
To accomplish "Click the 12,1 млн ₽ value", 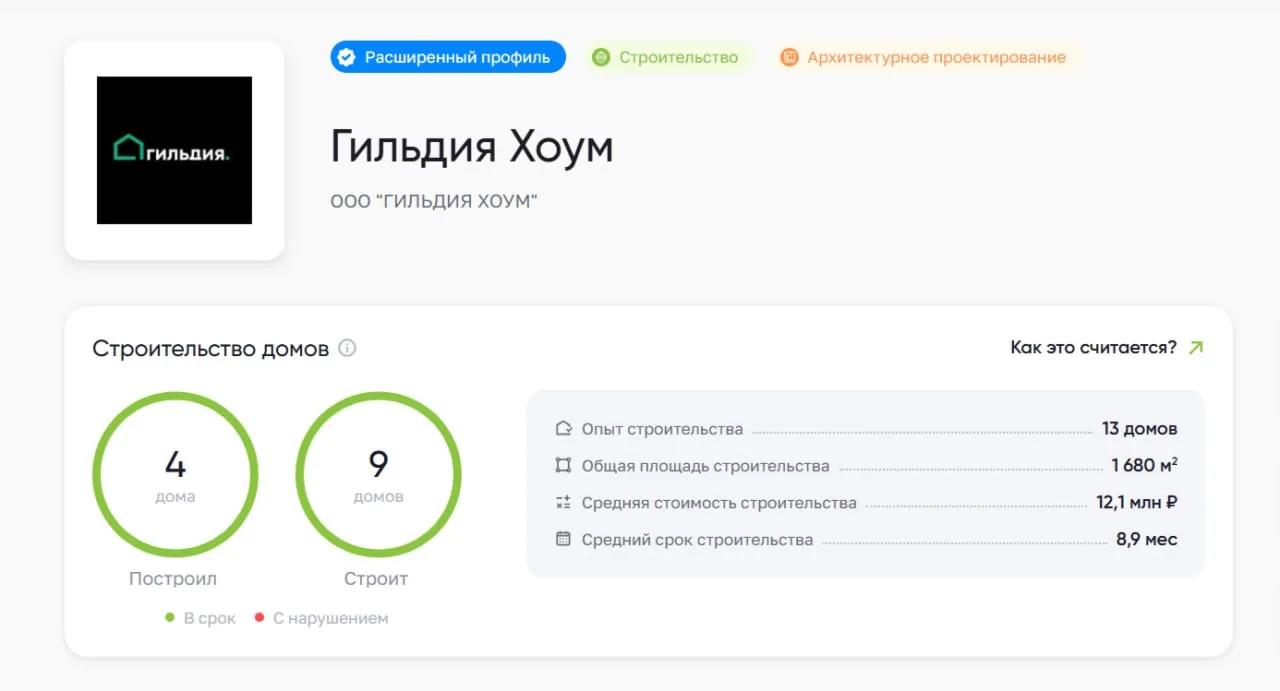I will click(x=1137, y=503).
